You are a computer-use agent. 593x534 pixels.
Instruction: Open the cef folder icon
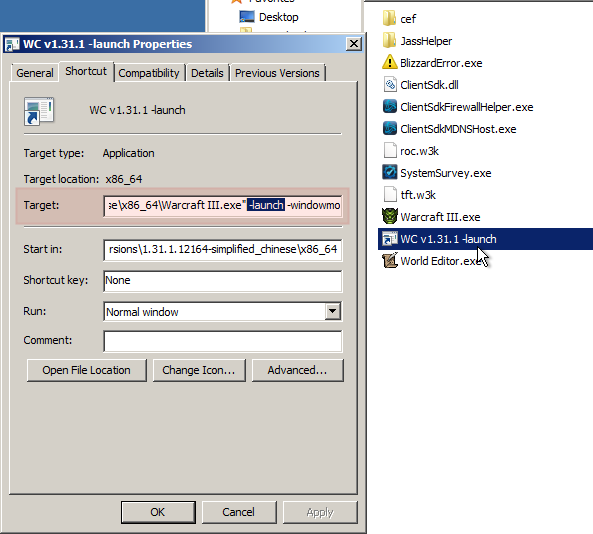390,18
